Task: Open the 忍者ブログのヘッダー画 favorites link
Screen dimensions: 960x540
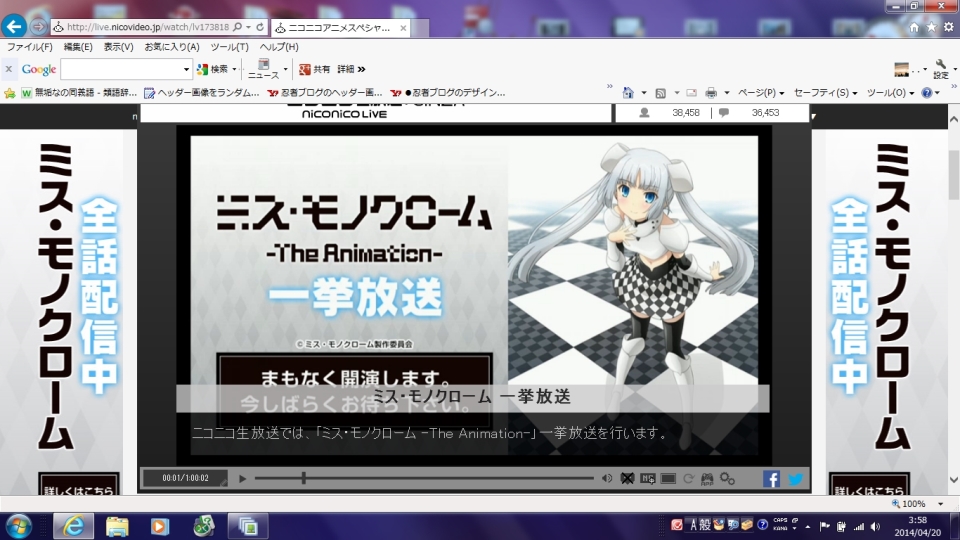Action: tap(325, 93)
